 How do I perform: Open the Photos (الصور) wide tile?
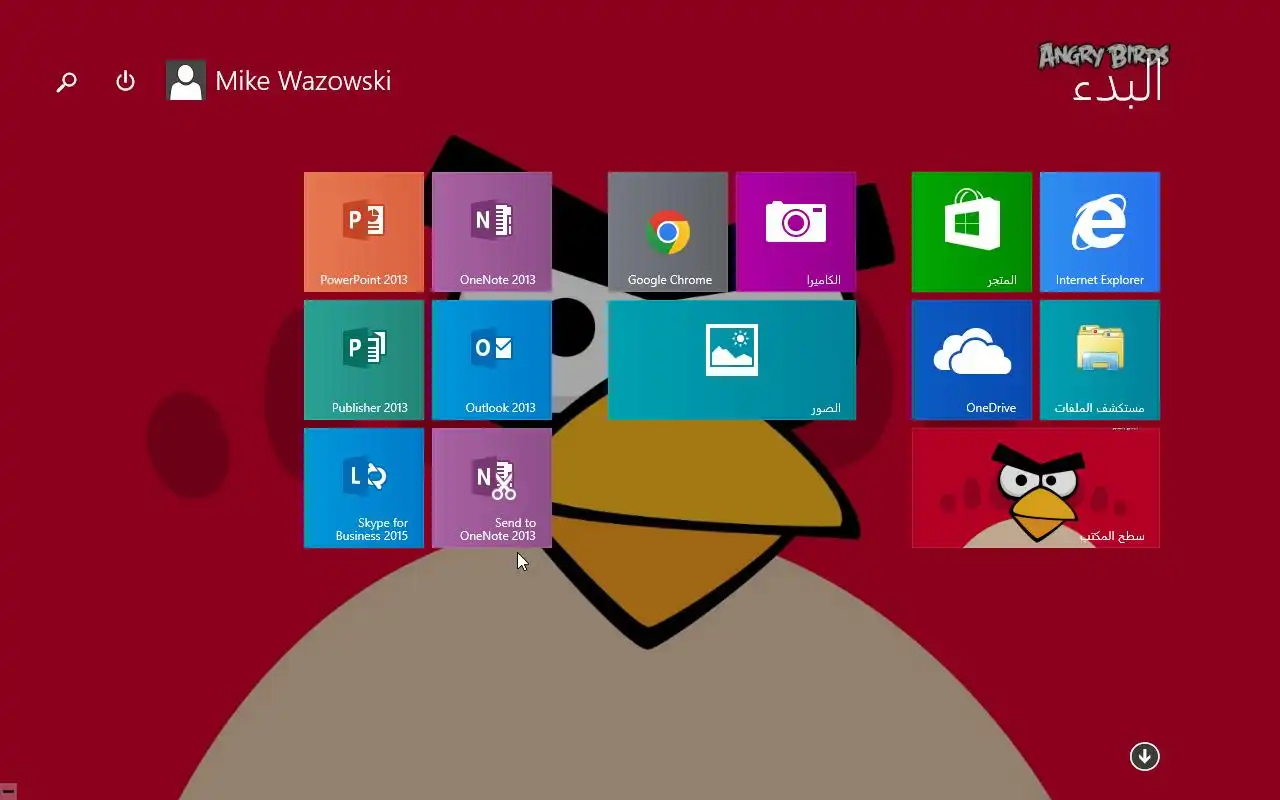(x=732, y=360)
